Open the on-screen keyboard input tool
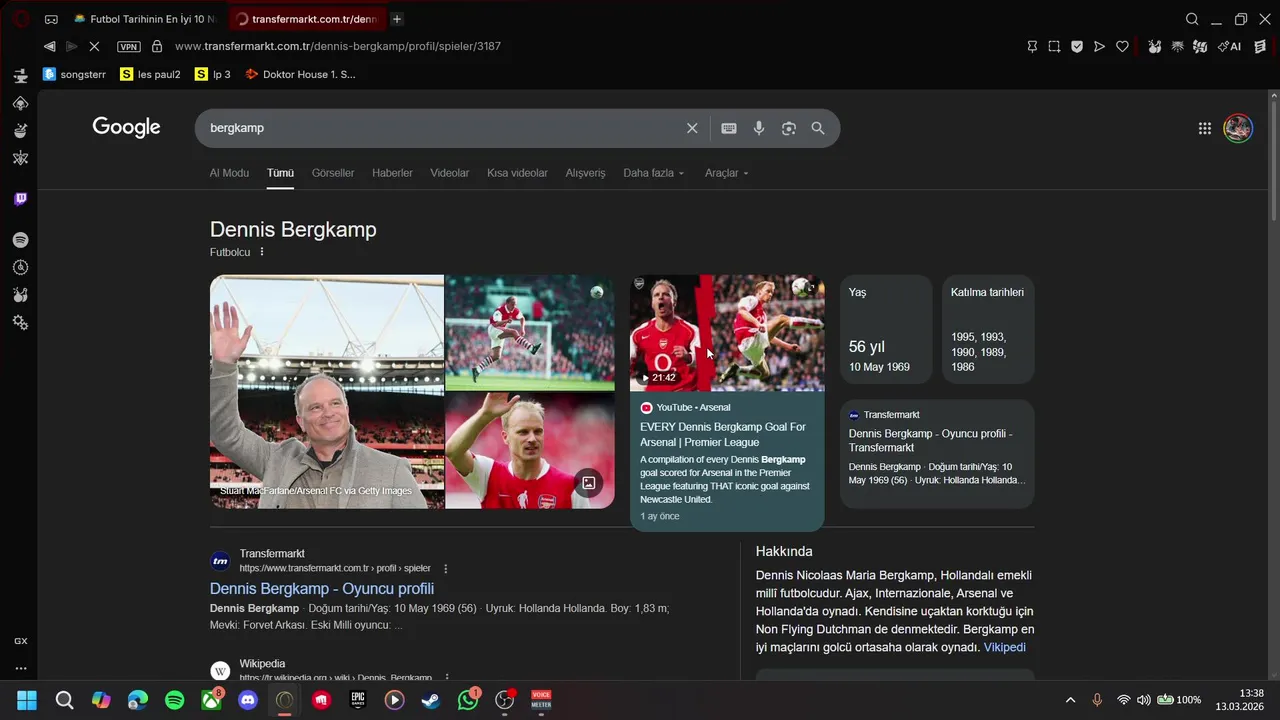Viewport: 1280px width, 720px height. tap(729, 128)
